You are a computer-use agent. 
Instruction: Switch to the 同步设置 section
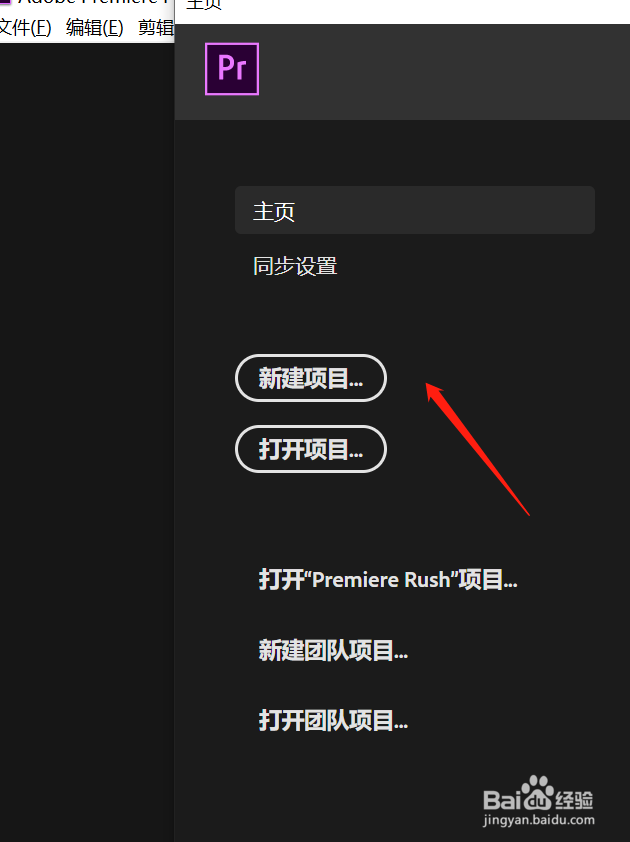(295, 266)
